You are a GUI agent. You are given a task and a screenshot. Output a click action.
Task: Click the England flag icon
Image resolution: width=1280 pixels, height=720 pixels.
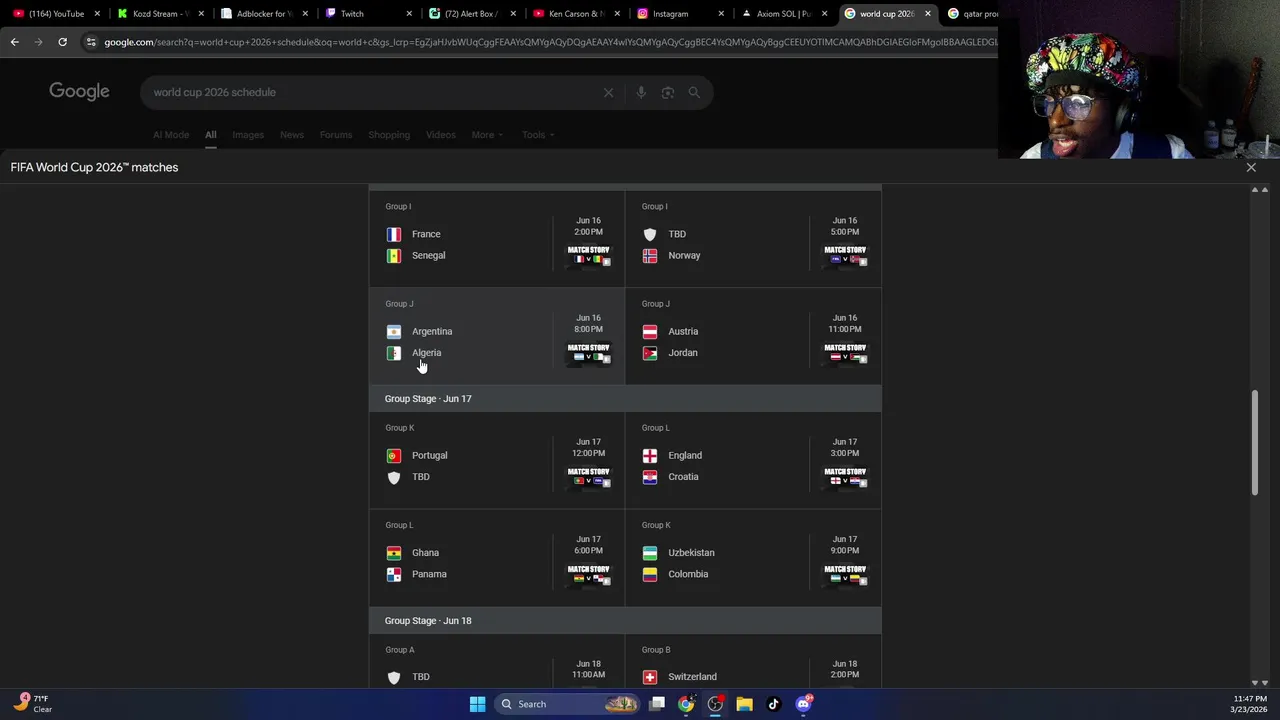pos(650,455)
